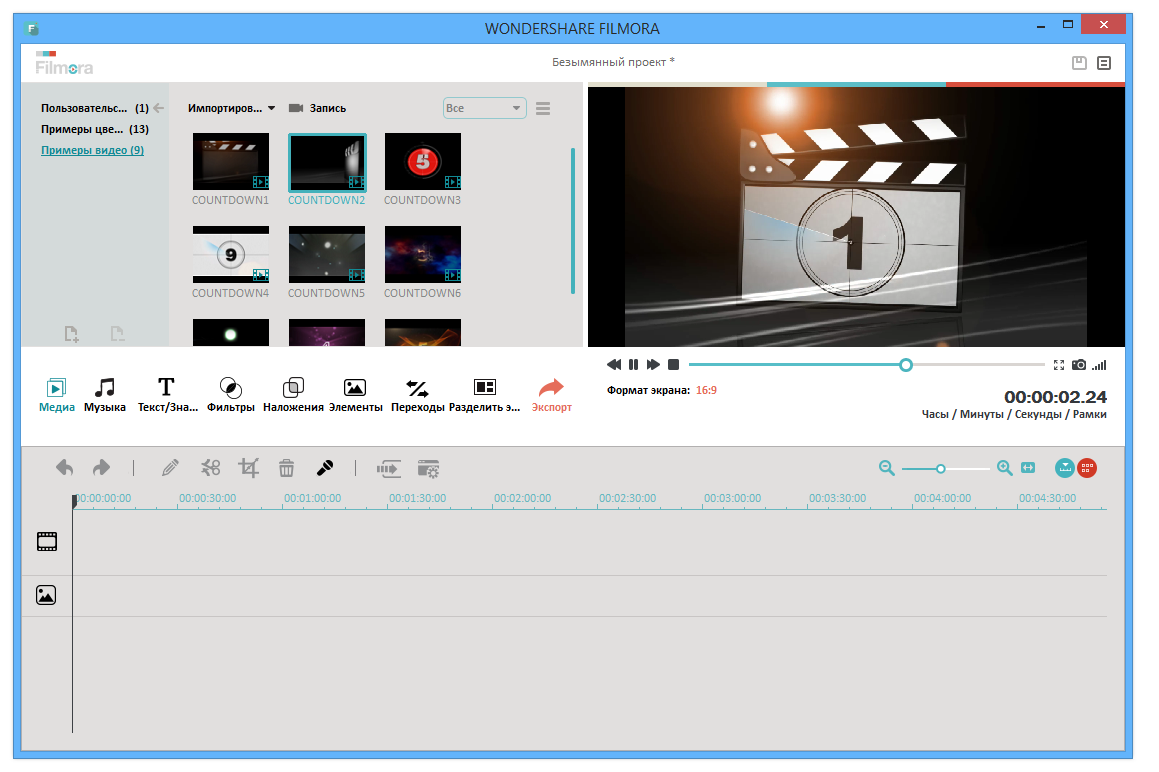The width and height of the screenshot is (1159, 772).
Task: Zoom out the timeline with magnifier minus
Action: [x=886, y=468]
